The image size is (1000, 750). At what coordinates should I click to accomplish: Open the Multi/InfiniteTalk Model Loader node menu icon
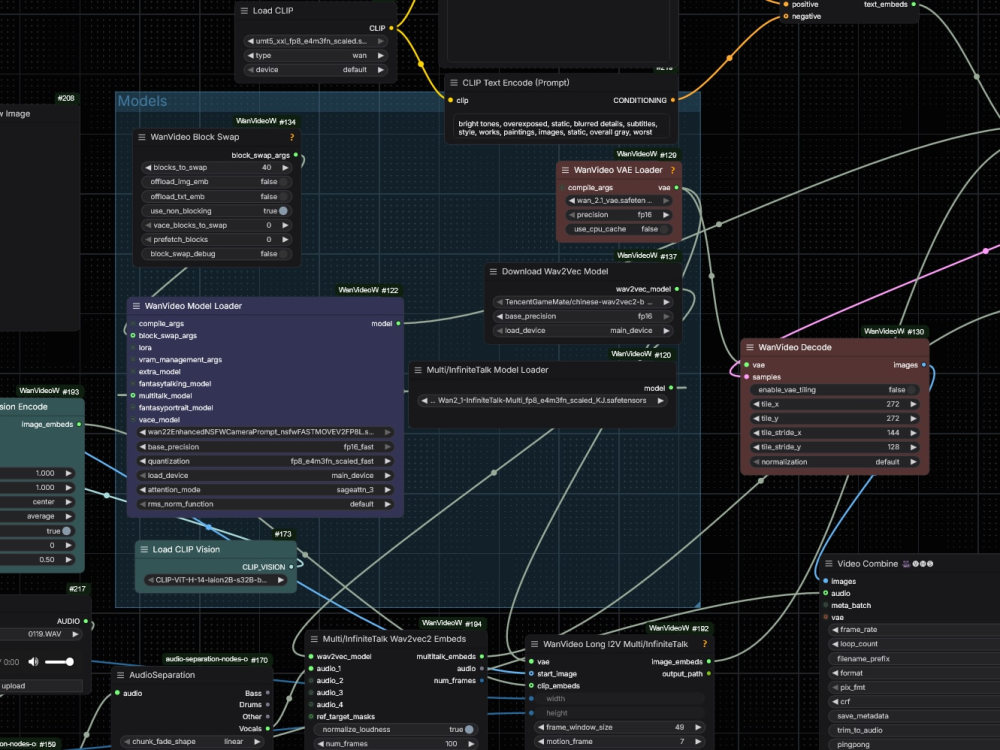(418, 370)
